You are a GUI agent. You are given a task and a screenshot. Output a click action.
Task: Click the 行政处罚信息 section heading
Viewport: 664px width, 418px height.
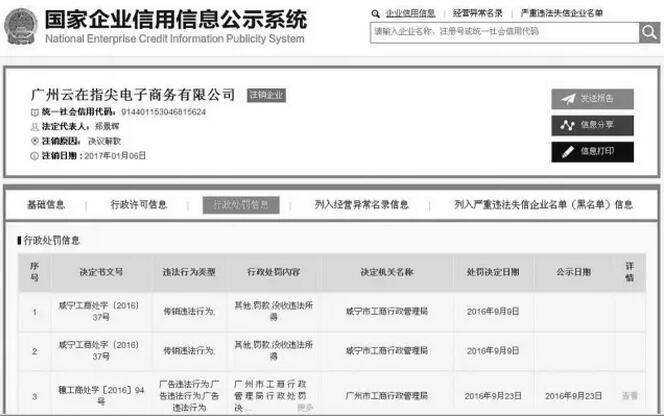(x=52, y=241)
